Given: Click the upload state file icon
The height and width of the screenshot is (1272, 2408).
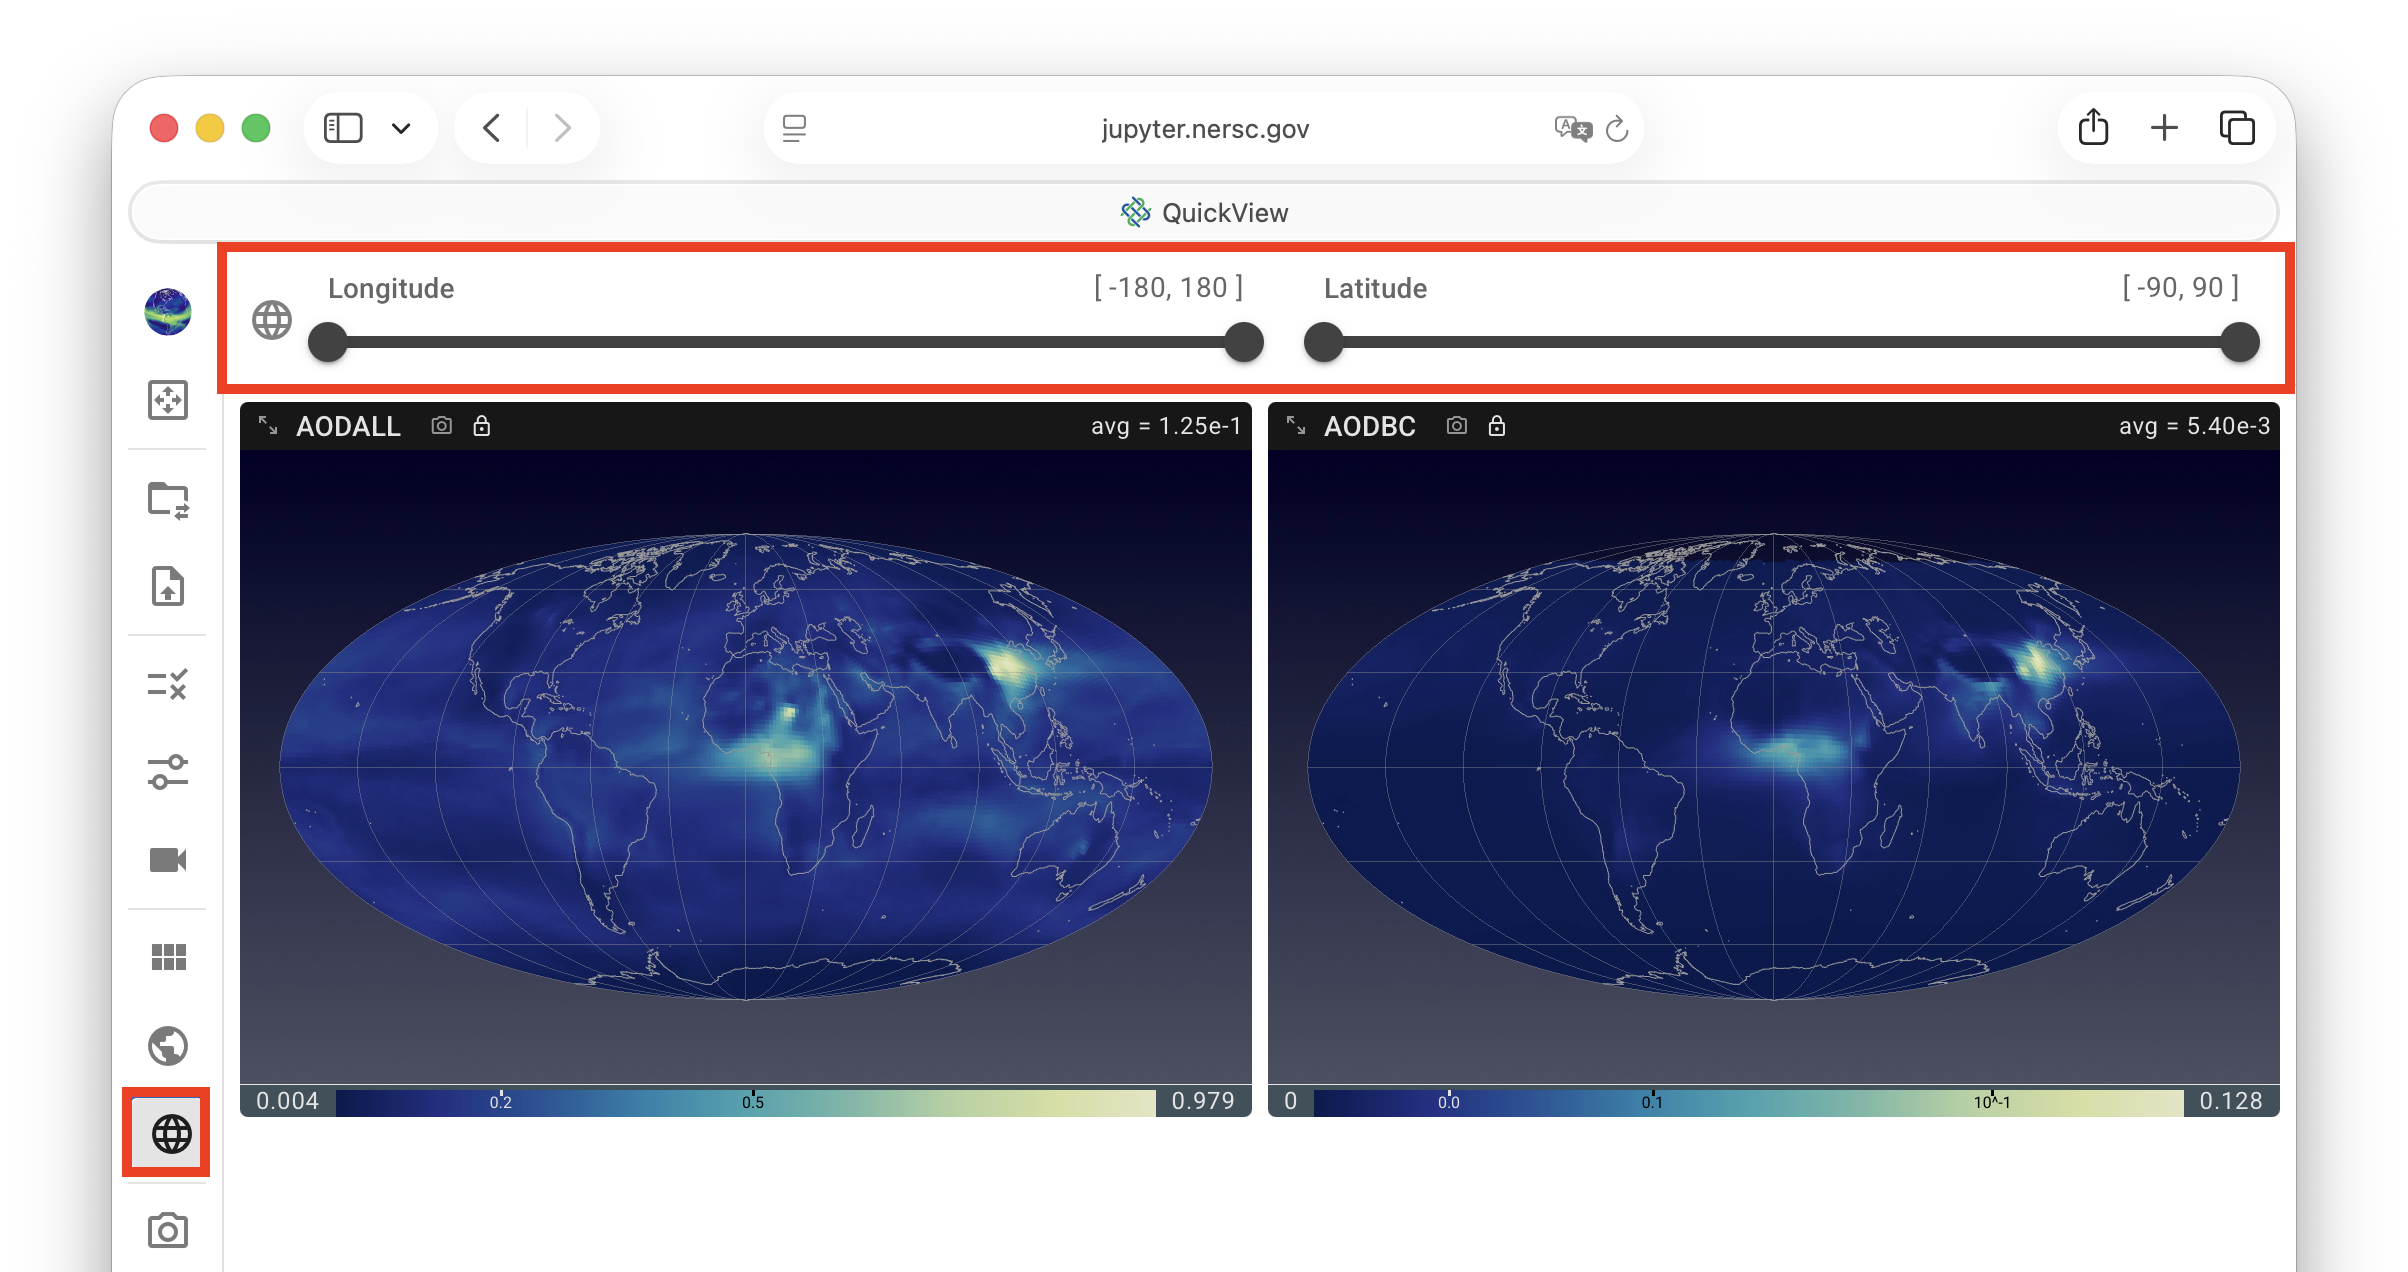Looking at the screenshot, I should 168,586.
